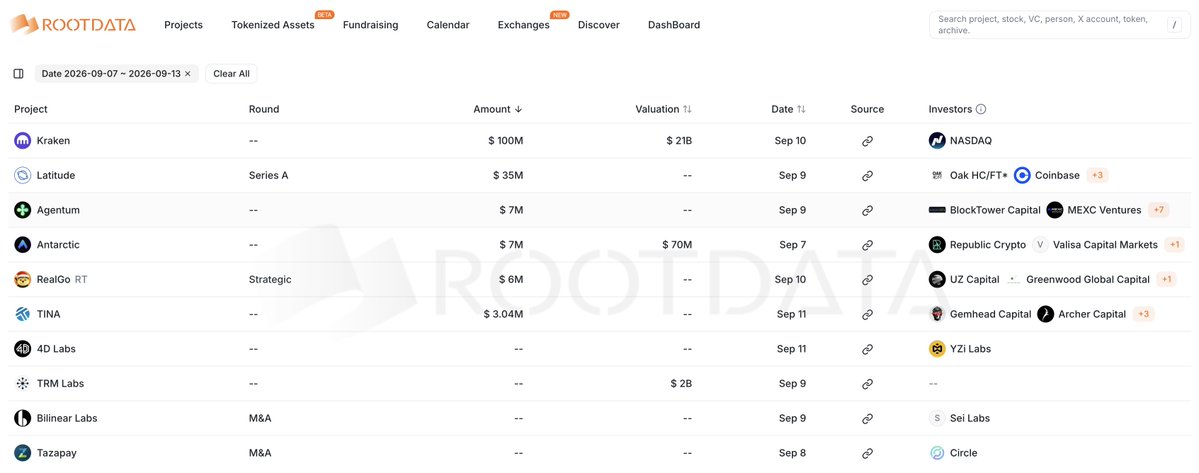
Task: Open the Discover menu
Action: point(599,25)
